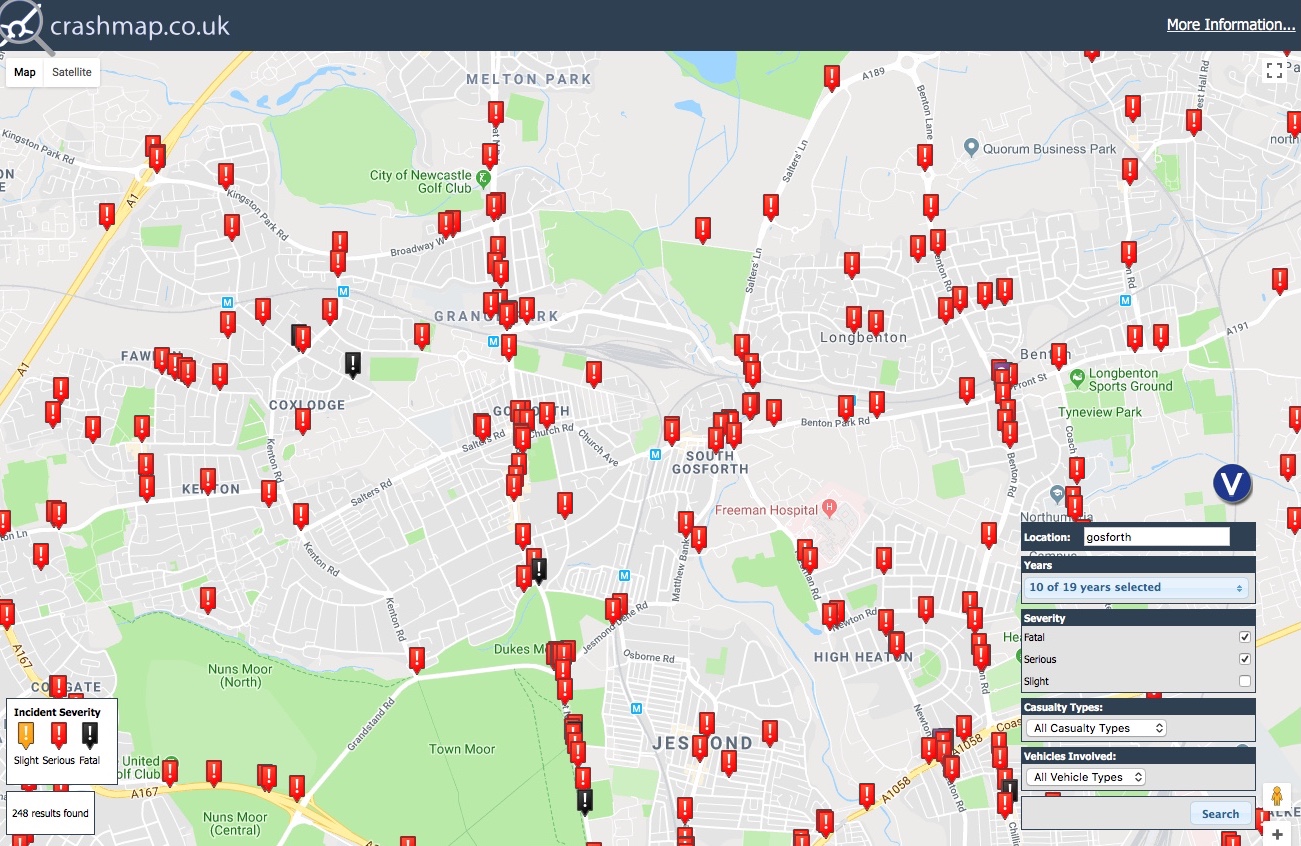This screenshot has width=1301, height=846.
Task: Click the blue circular V panel icon
Action: [x=1233, y=484]
